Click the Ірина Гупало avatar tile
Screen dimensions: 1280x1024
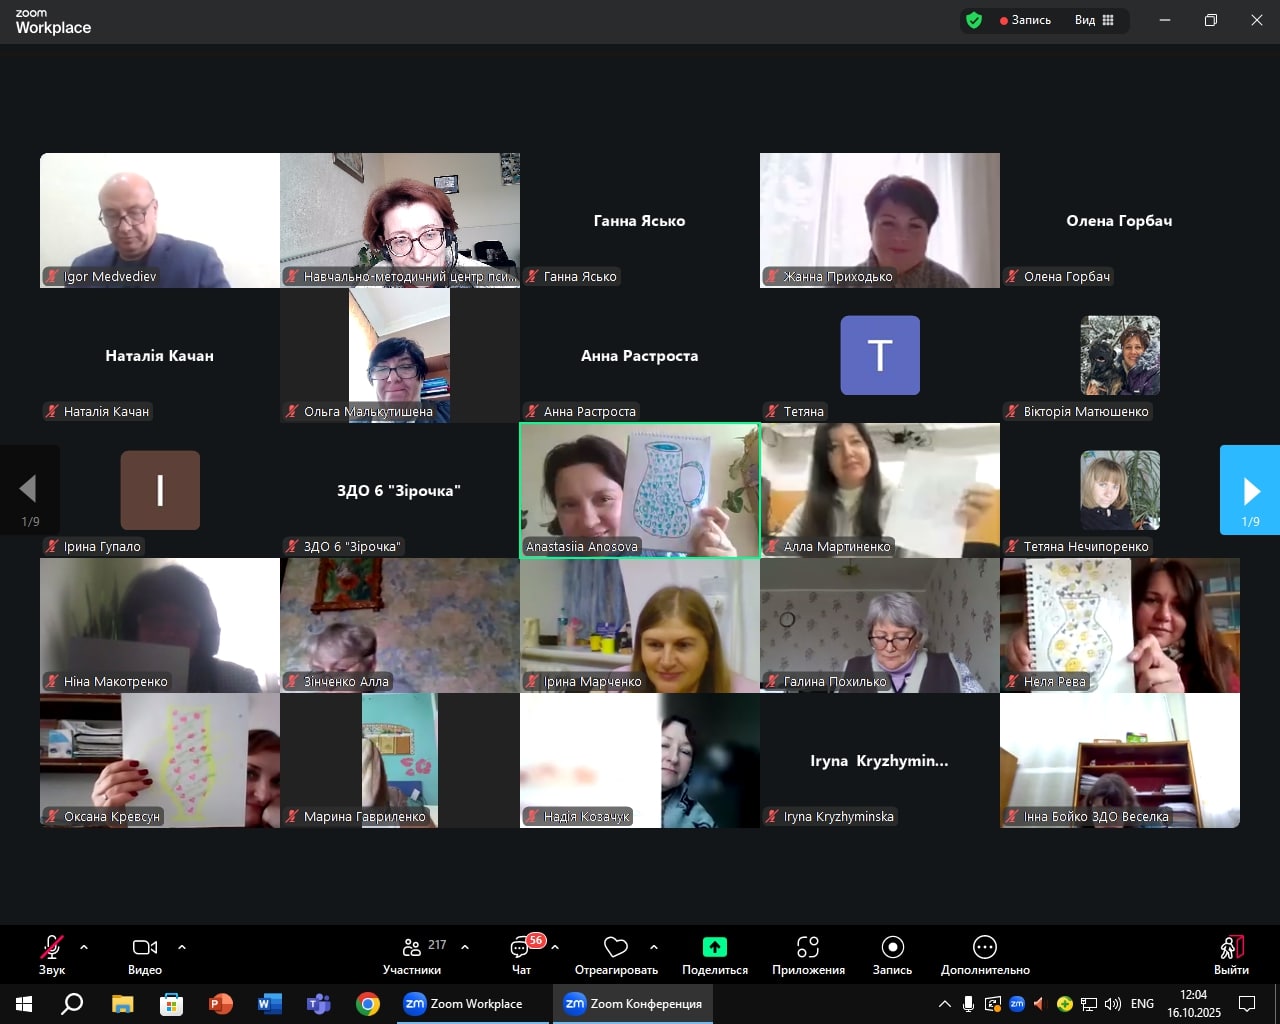pyautogui.click(x=160, y=490)
